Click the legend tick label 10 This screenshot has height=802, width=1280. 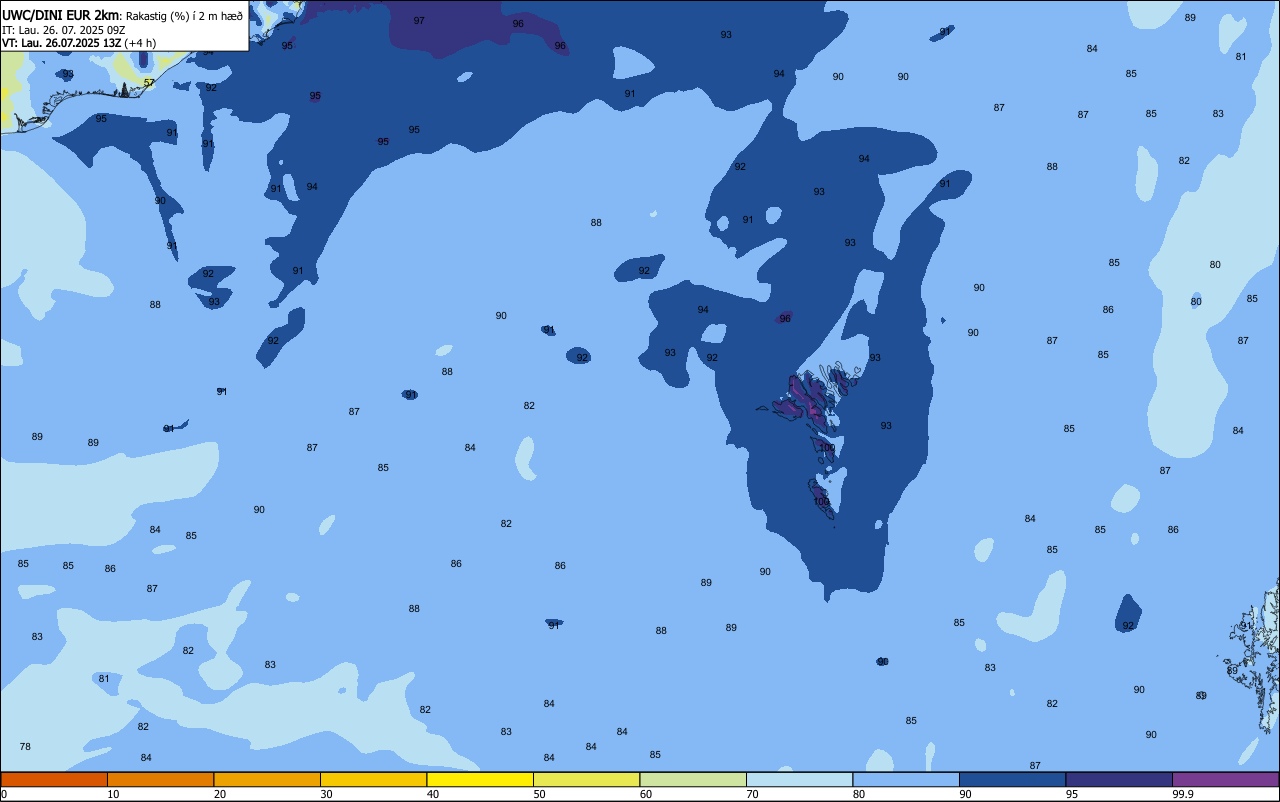click(113, 794)
